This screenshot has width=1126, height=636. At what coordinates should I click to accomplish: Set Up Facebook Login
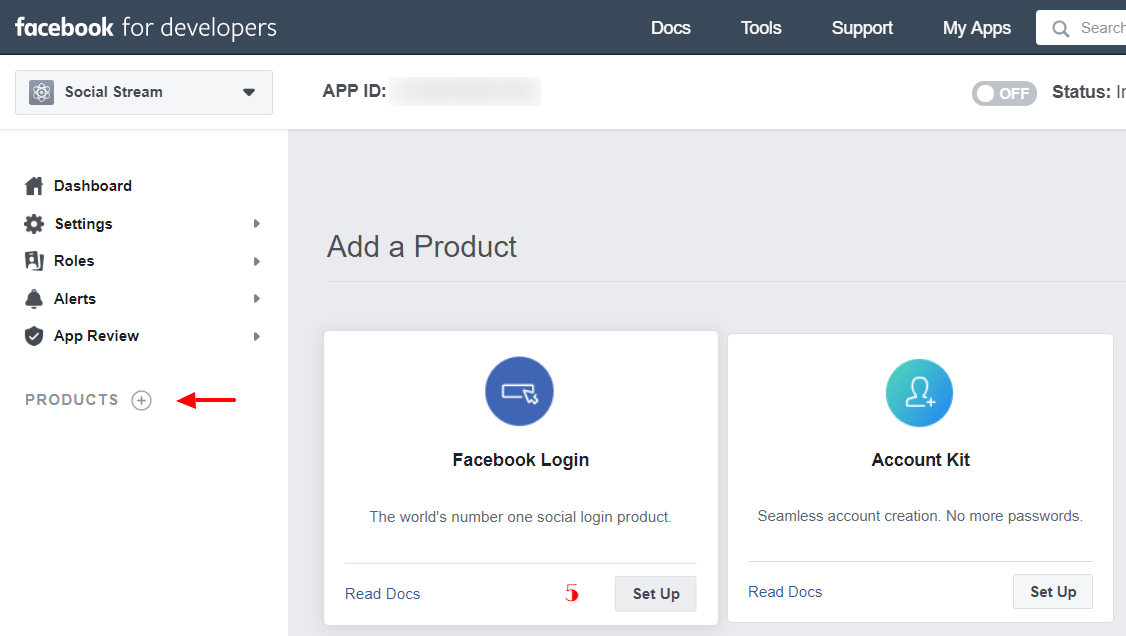pyautogui.click(x=656, y=594)
